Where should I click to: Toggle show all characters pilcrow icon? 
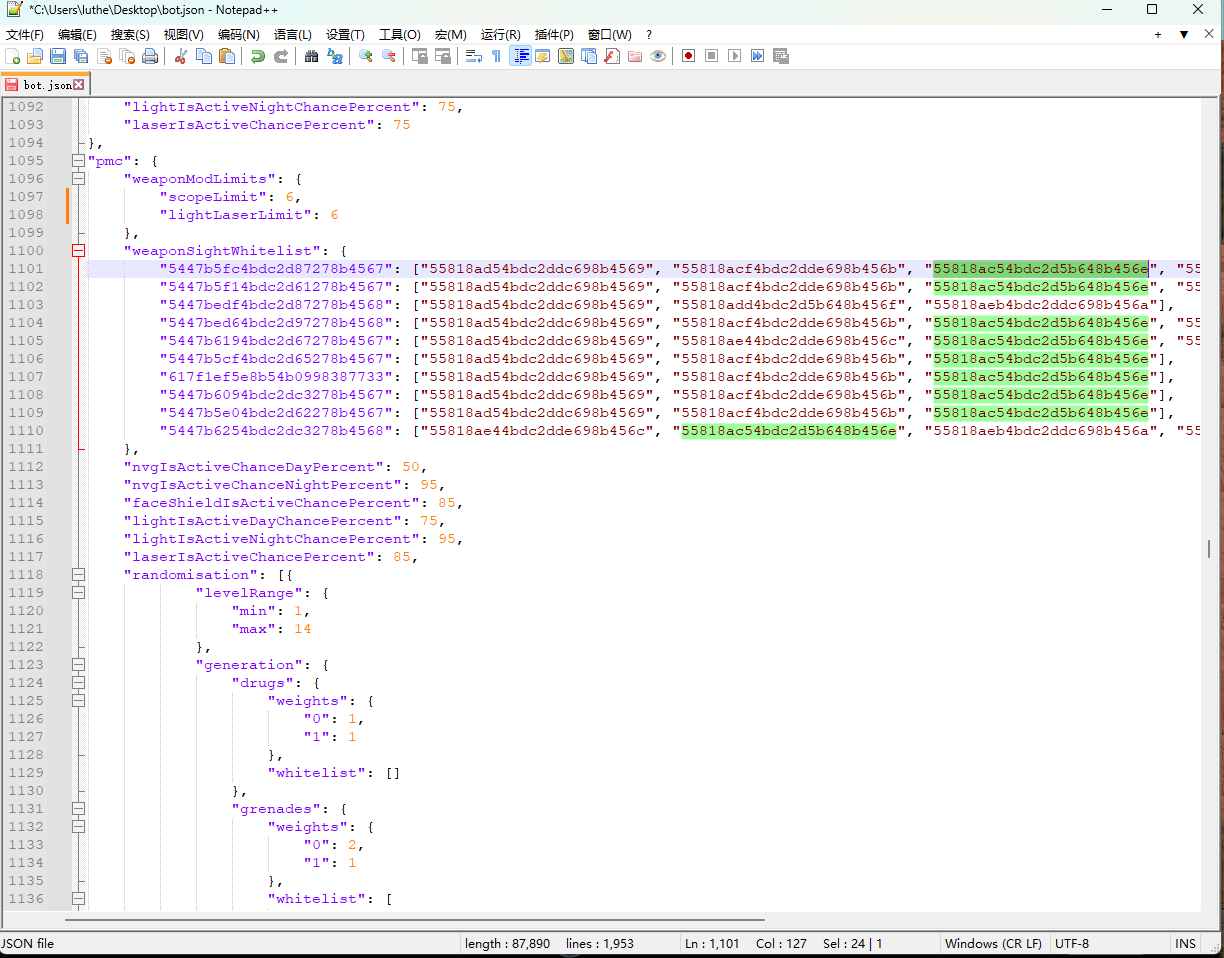[496, 56]
